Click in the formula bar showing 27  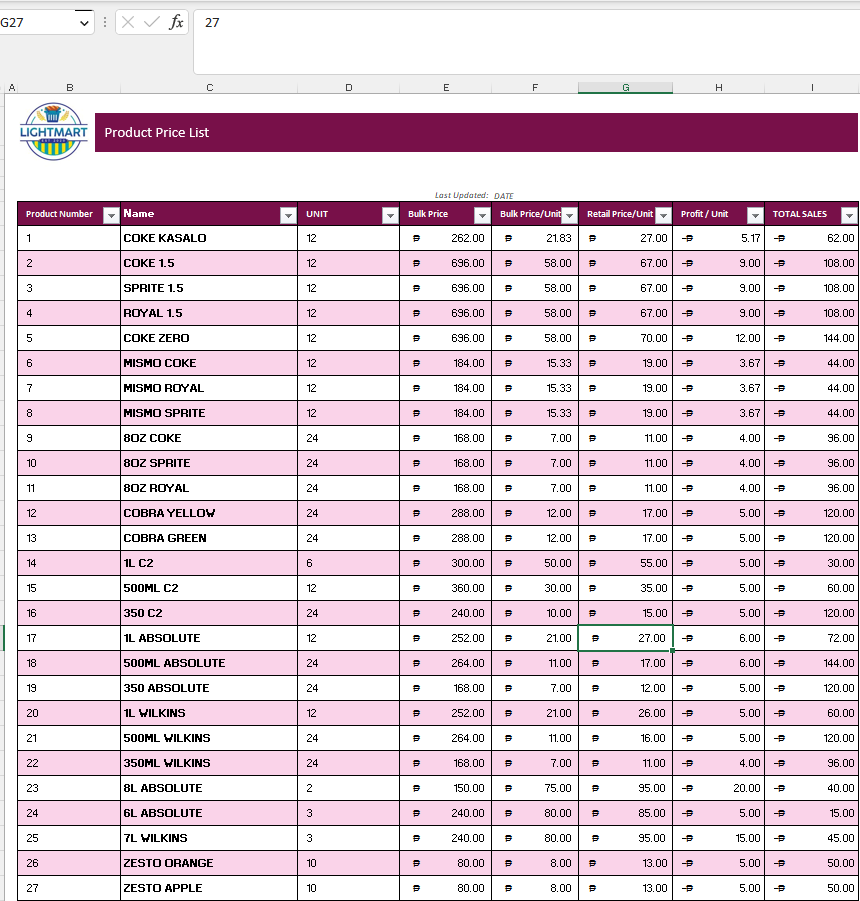click(526, 41)
